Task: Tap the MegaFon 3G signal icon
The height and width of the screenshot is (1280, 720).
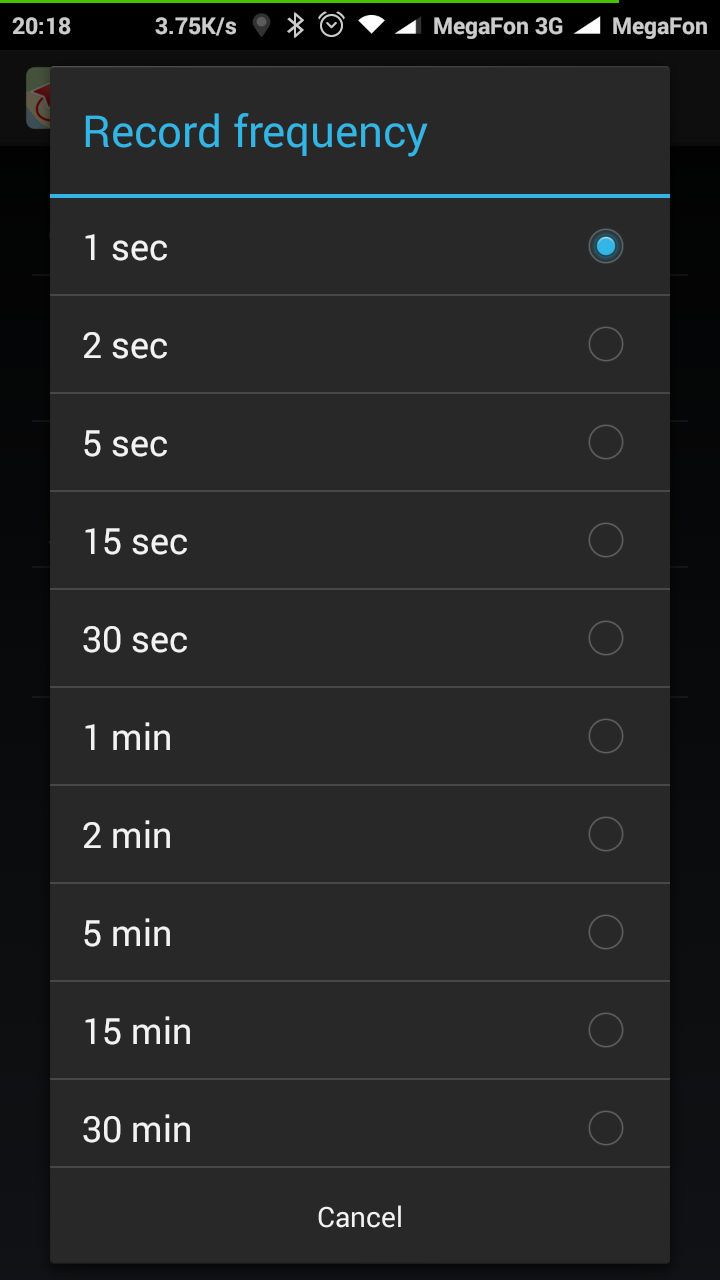Action: (x=407, y=26)
